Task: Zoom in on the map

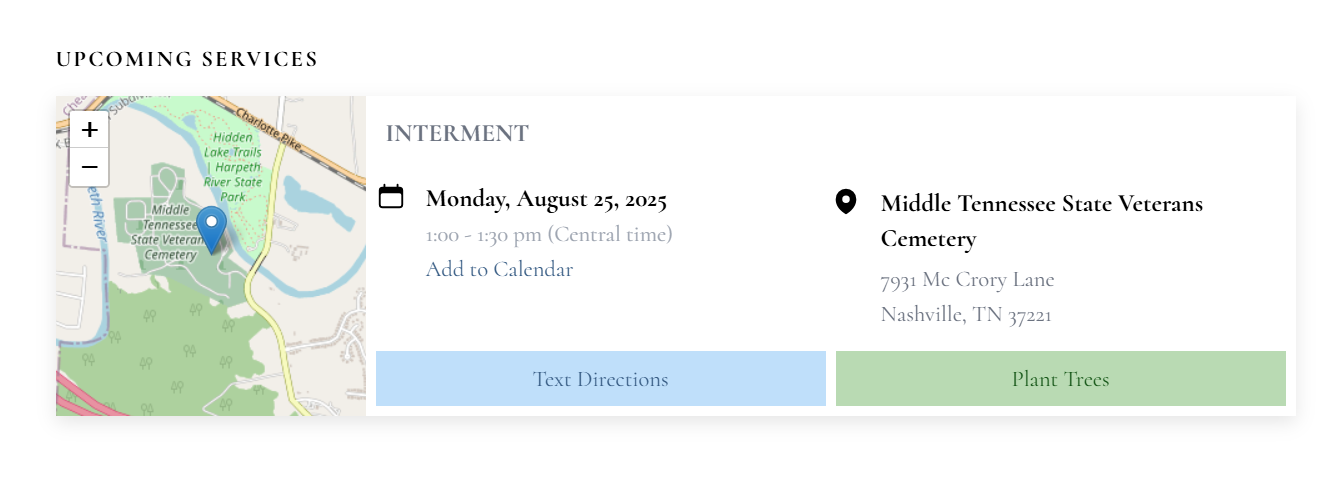Action: pos(89,129)
